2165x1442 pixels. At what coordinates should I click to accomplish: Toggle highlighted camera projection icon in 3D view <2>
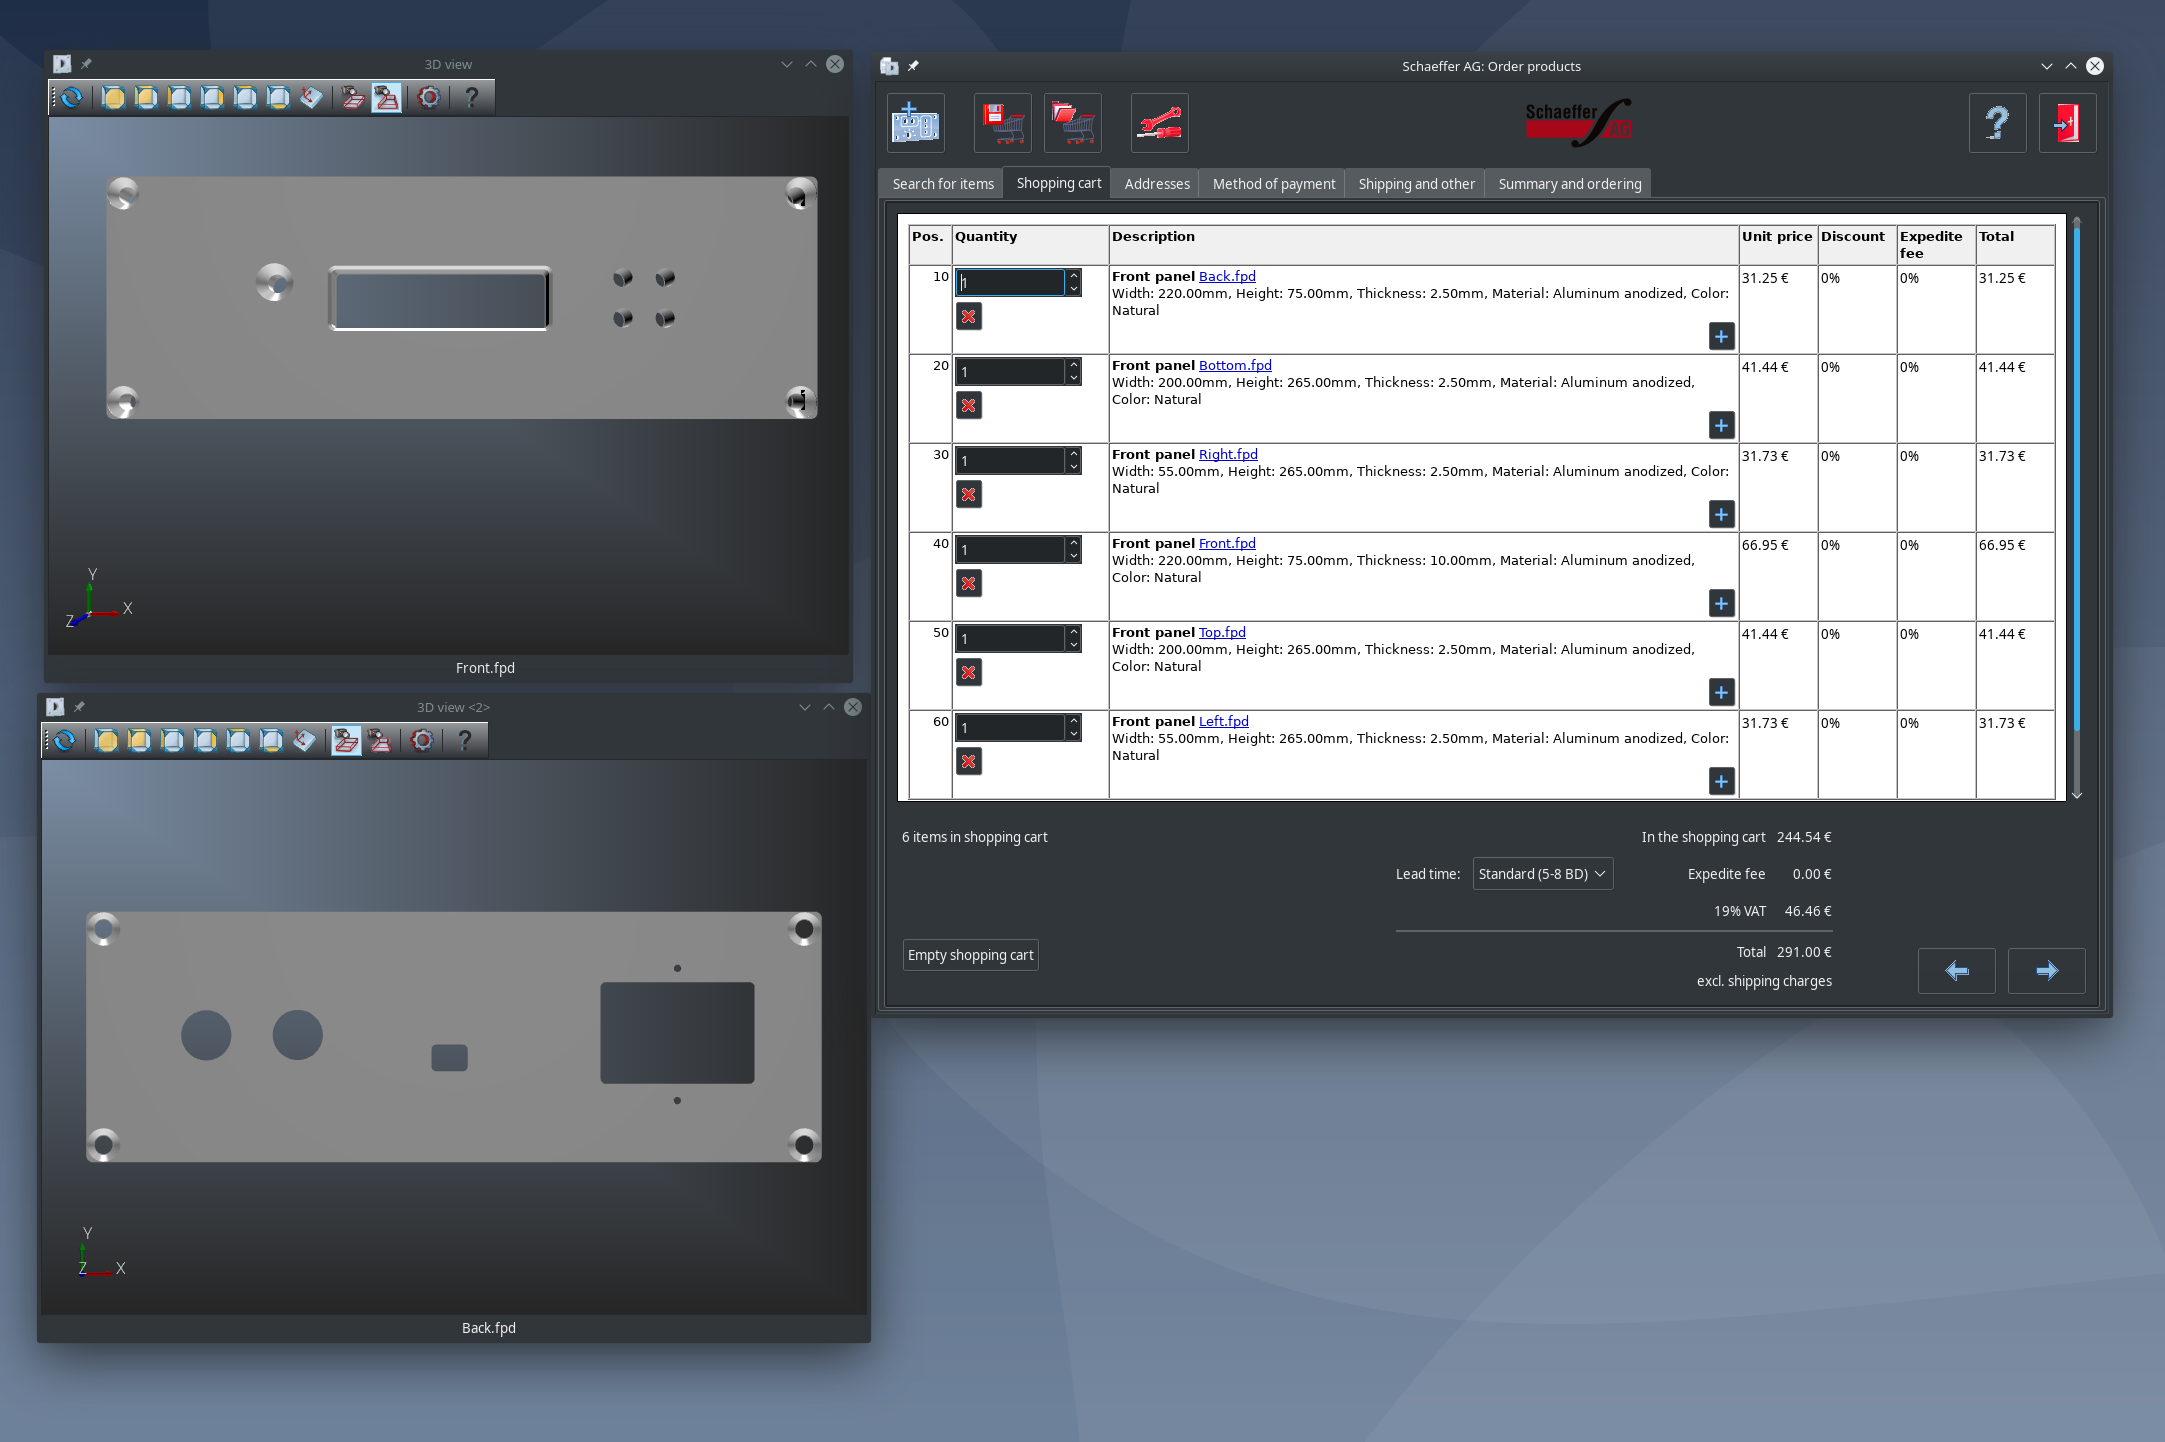tap(346, 740)
